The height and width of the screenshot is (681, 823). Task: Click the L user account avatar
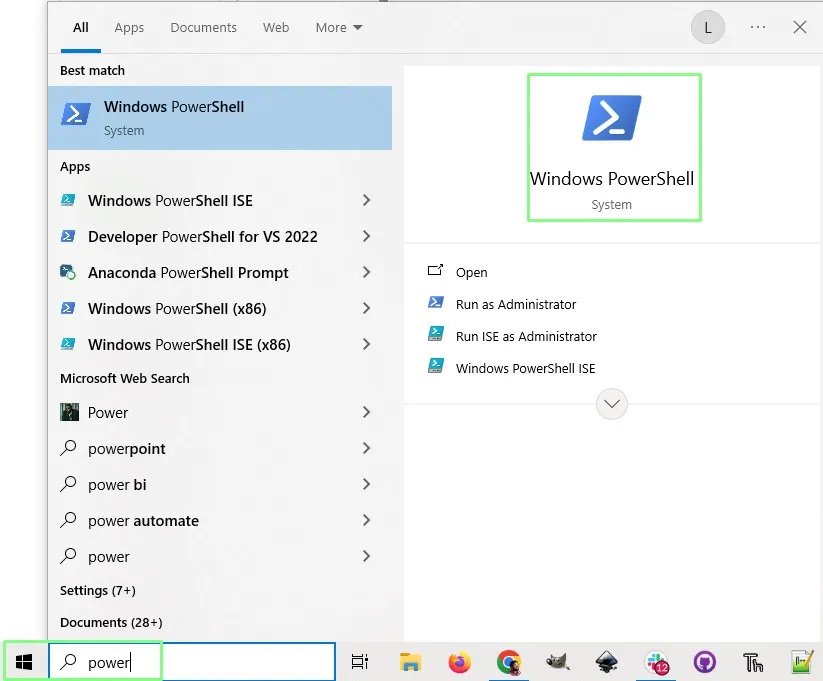[x=708, y=27]
